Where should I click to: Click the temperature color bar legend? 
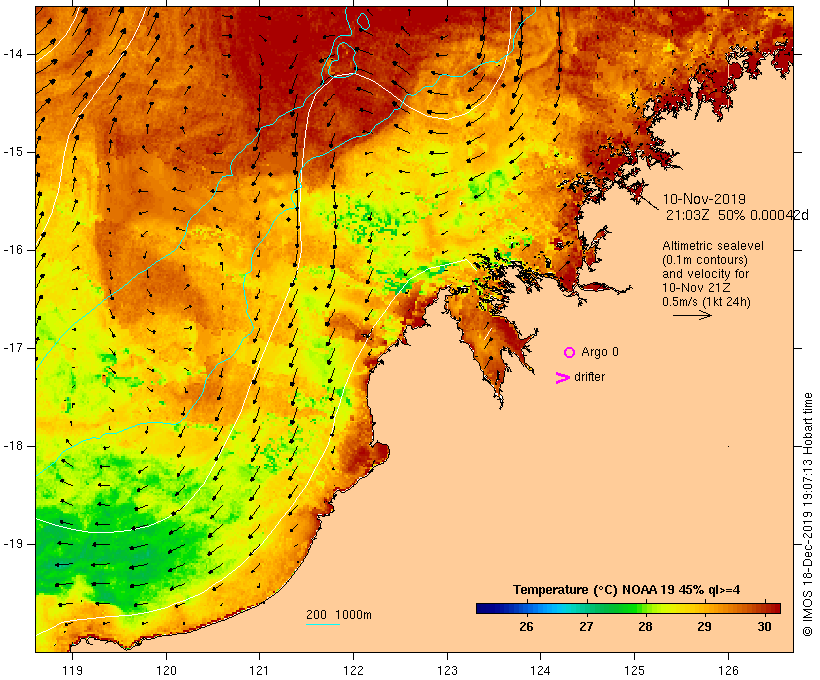[628, 608]
